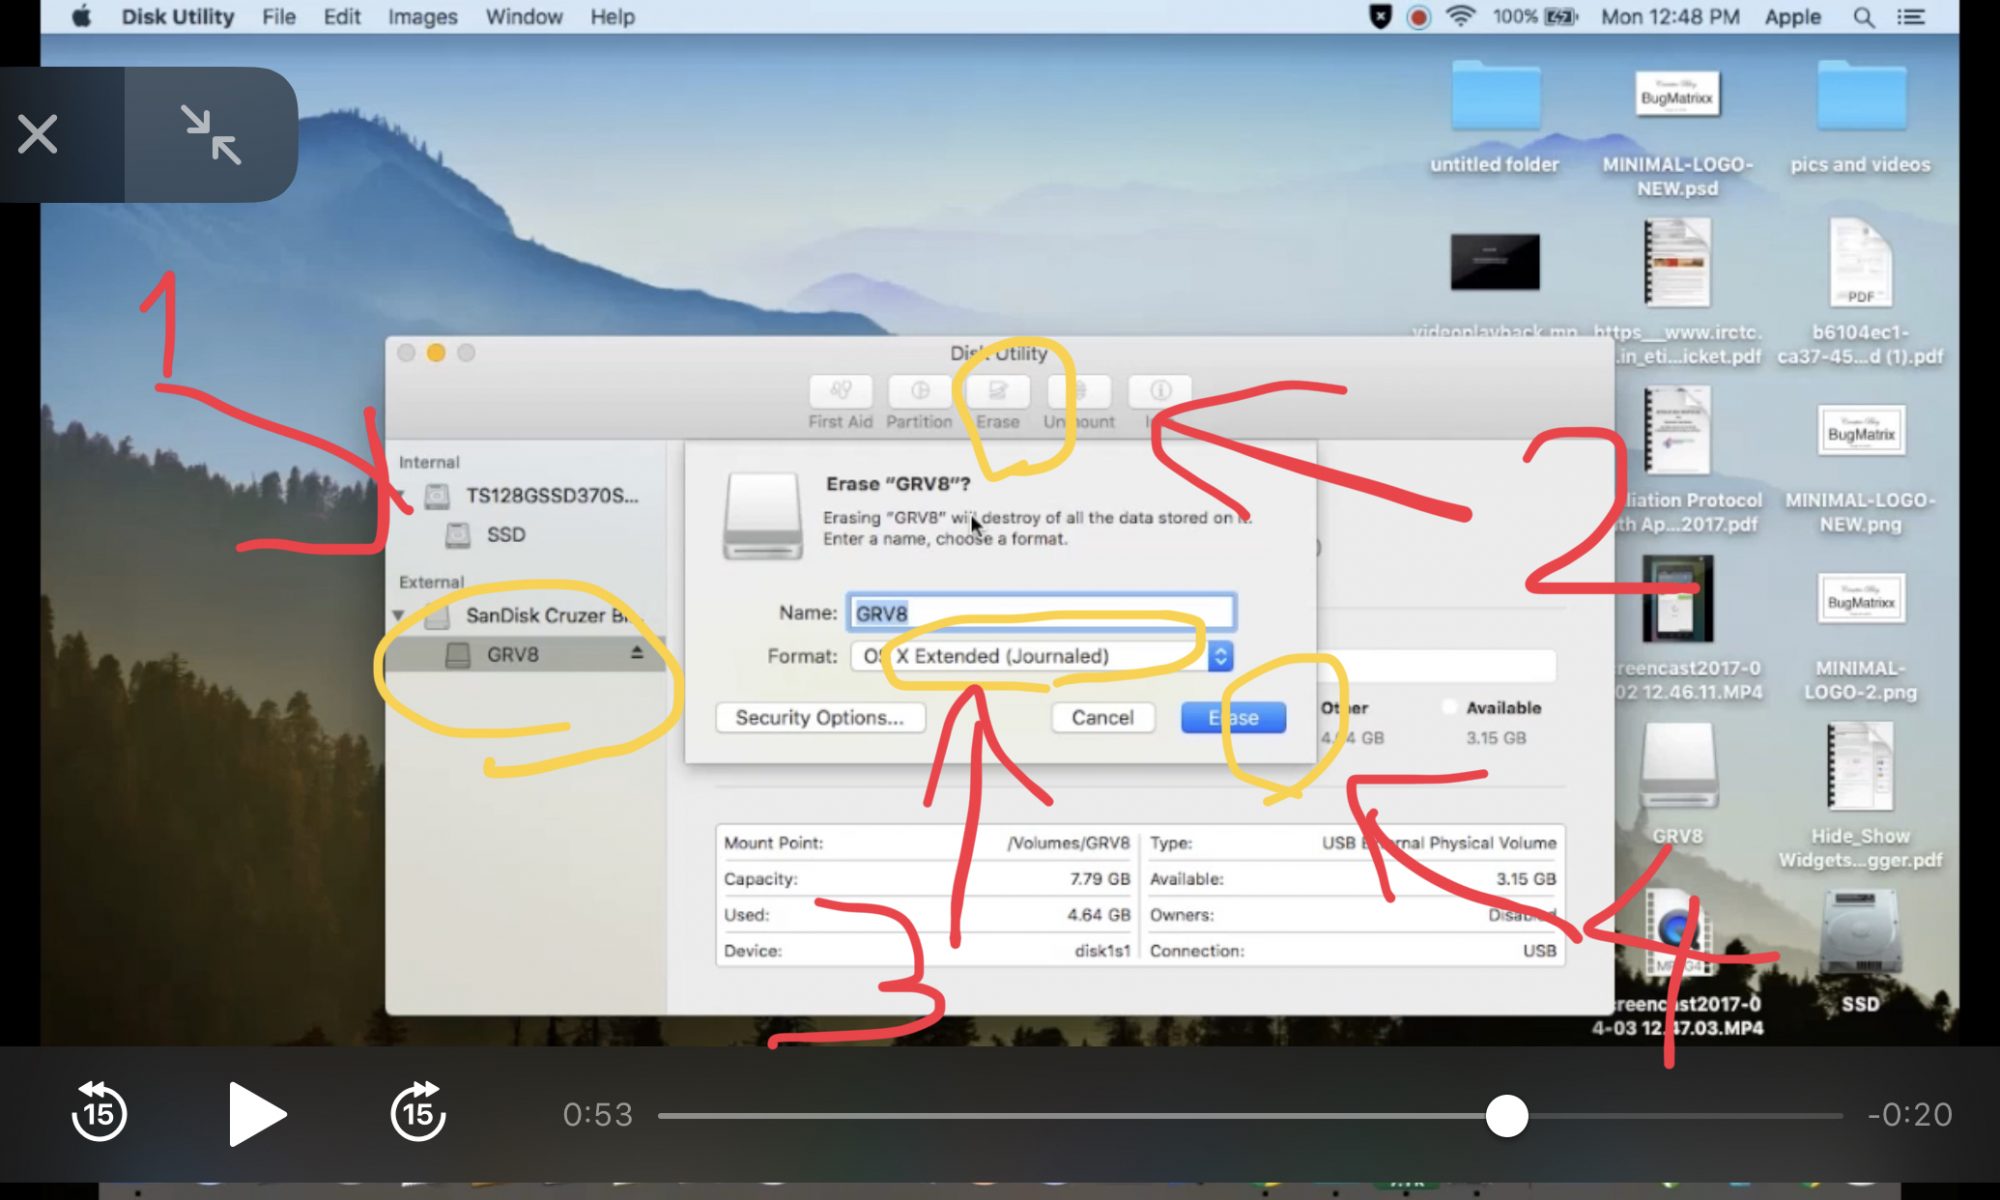The width and height of the screenshot is (2000, 1200).
Task: Open the Disk Utility menu
Action: point(178,17)
